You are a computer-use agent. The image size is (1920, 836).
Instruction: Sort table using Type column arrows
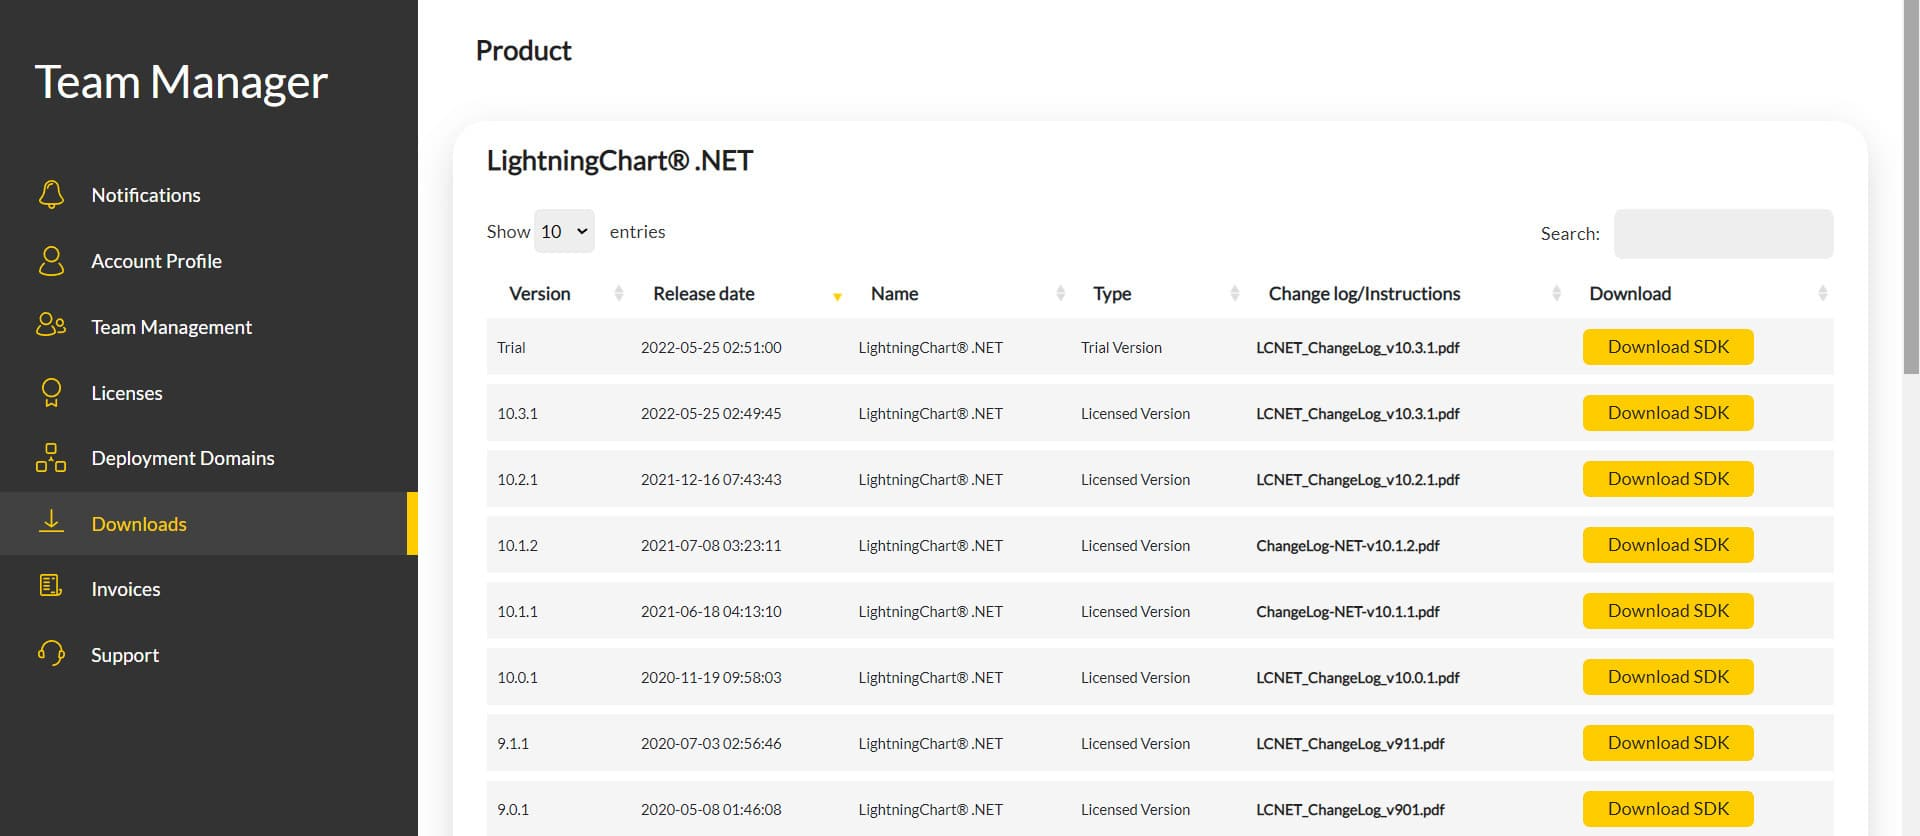coord(1234,294)
